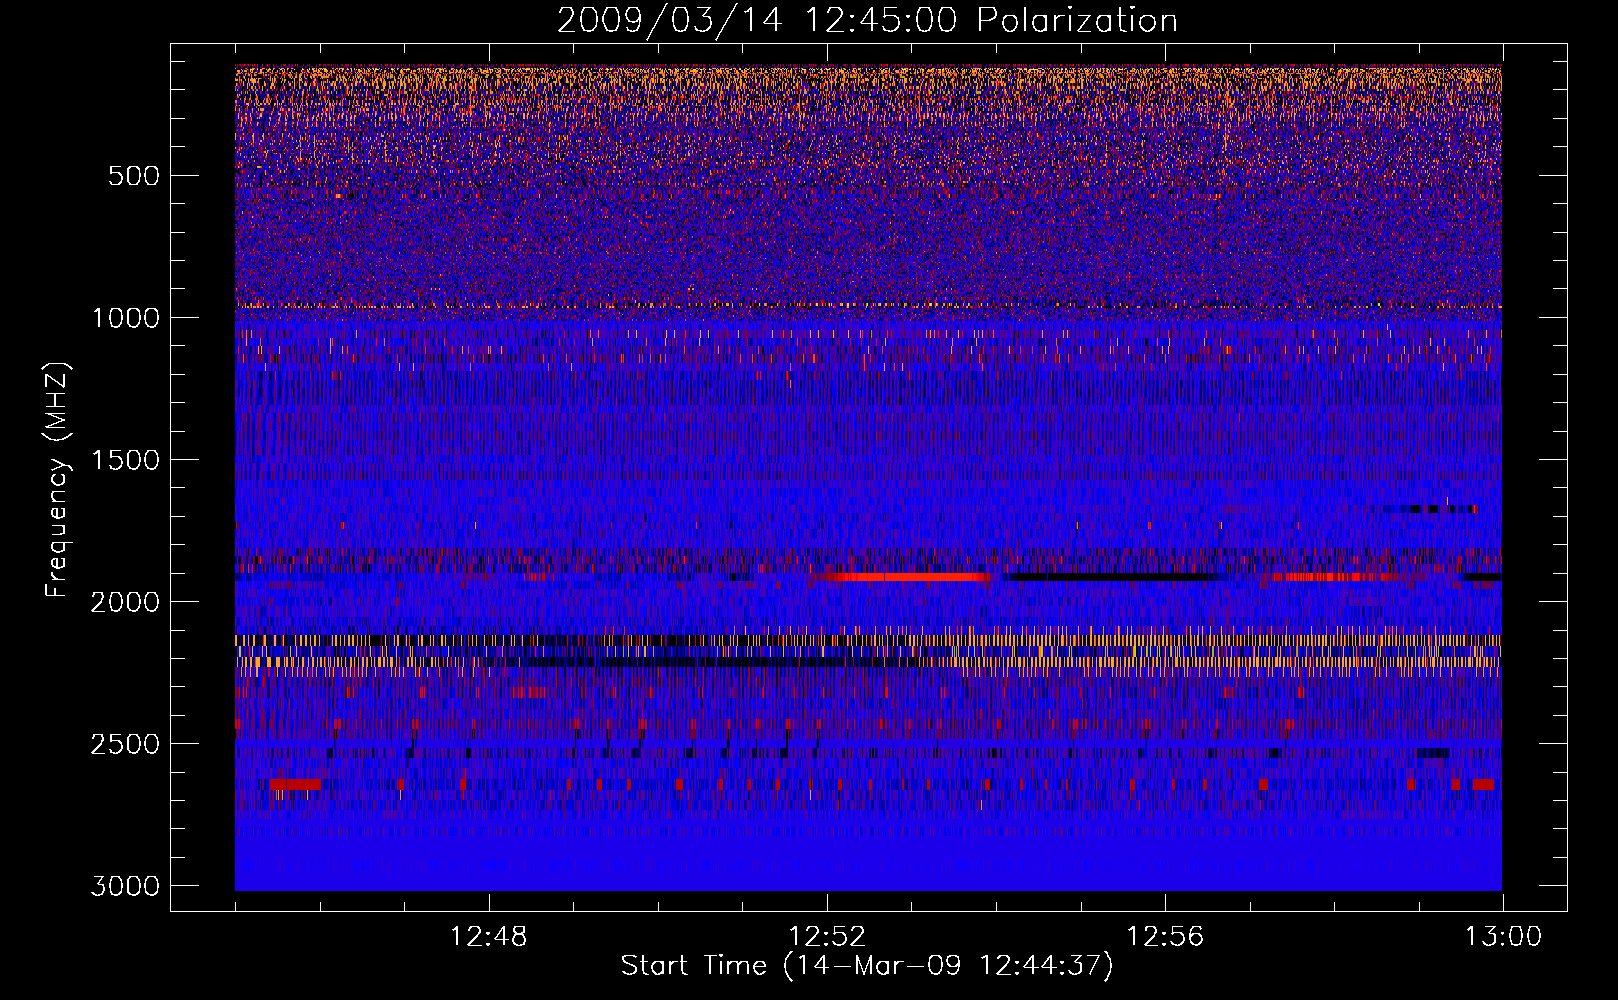
Task: Click the 'Frequency (MHZ)' axis label
Action: pos(58,480)
